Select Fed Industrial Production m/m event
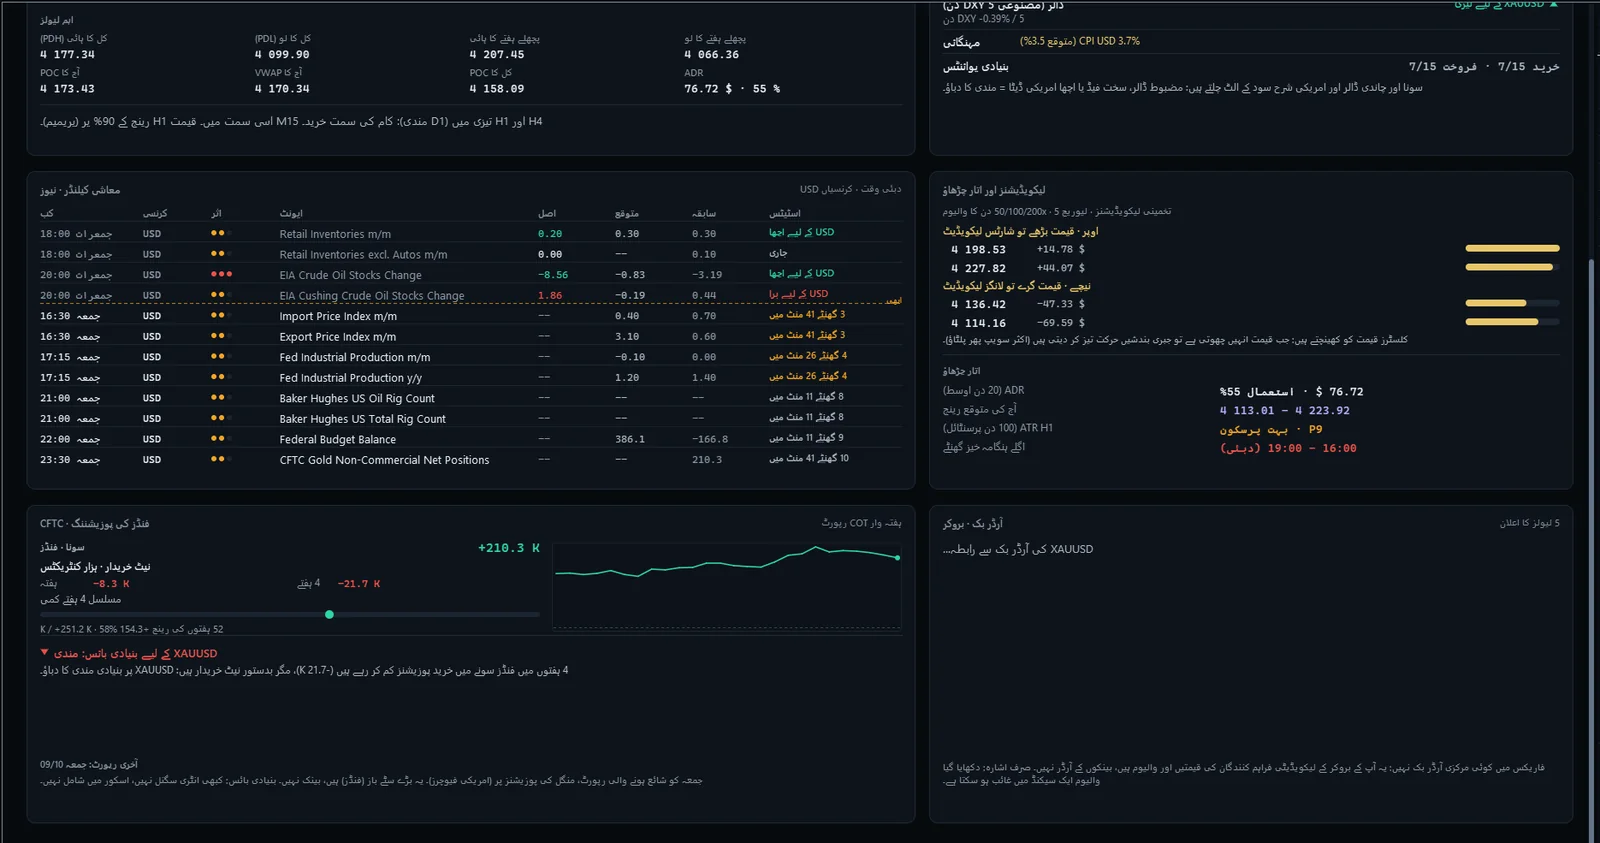This screenshot has height=843, width=1600. (x=355, y=357)
